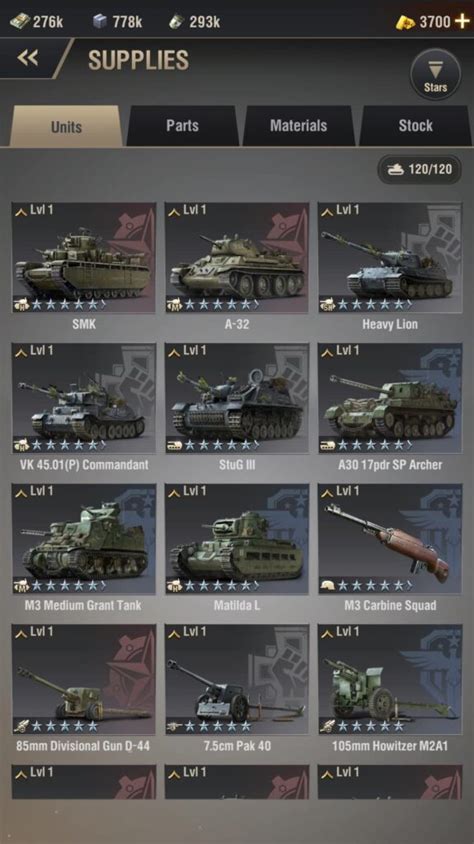
Task: Open the Stars sort dropdown
Action: point(435,74)
